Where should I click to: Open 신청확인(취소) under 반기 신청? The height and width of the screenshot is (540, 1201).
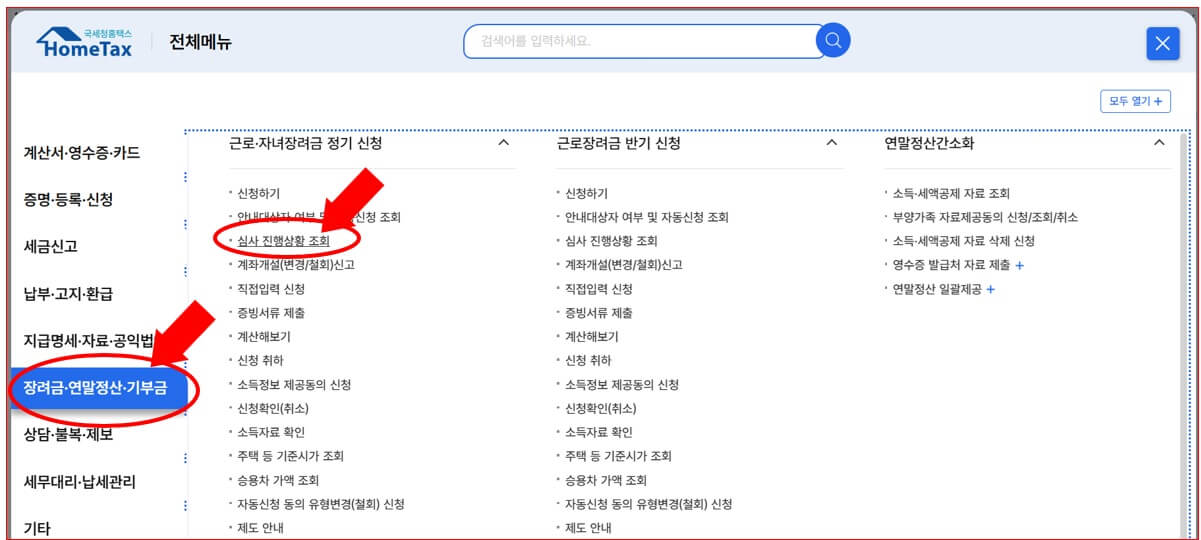(x=600, y=408)
